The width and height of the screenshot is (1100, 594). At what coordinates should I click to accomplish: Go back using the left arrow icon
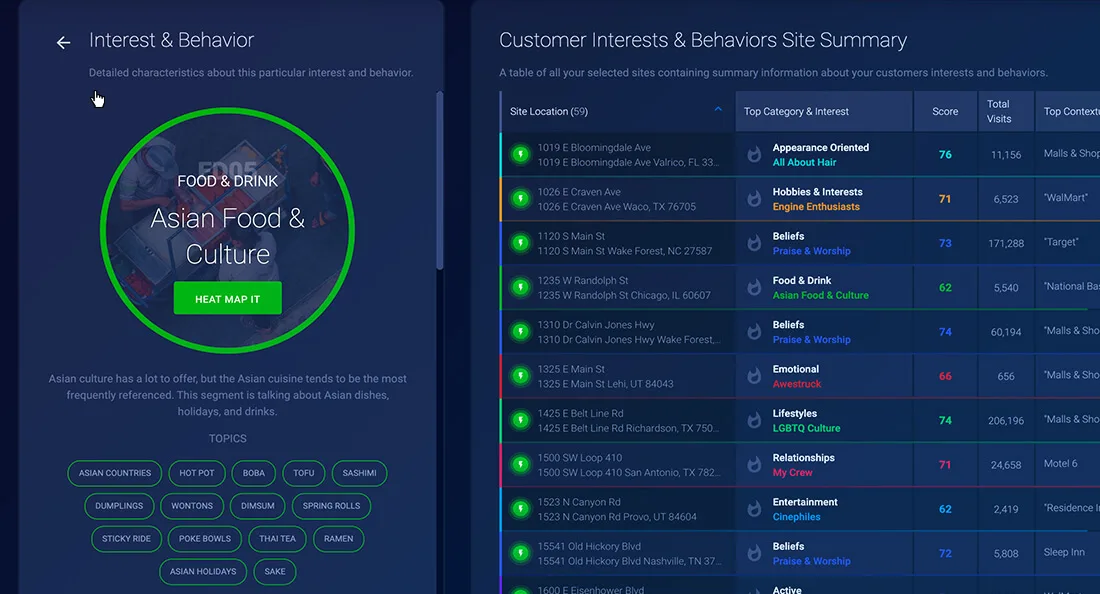point(63,43)
